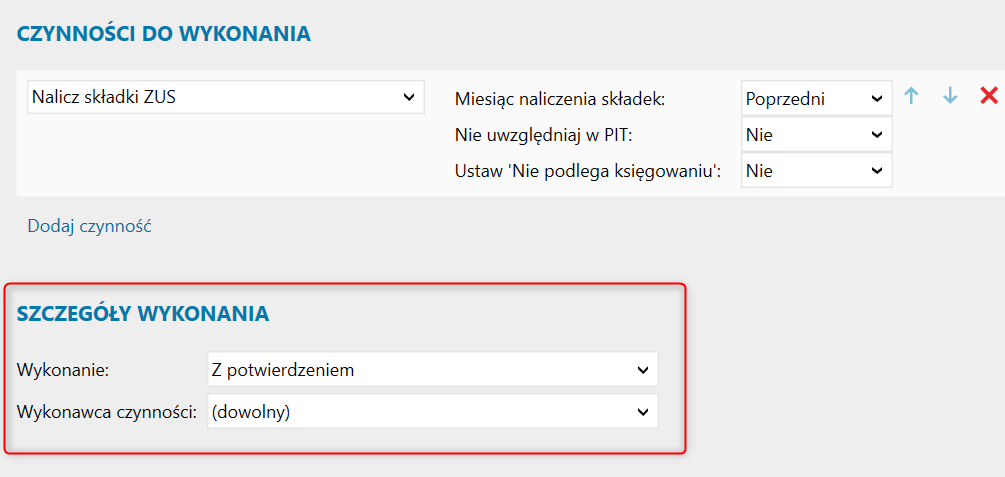Image resolution: width=1005 pixels, height=477 pixels.
Task: Delete the action with the red X
Action: pyautogui.click(x=989, y=96)
